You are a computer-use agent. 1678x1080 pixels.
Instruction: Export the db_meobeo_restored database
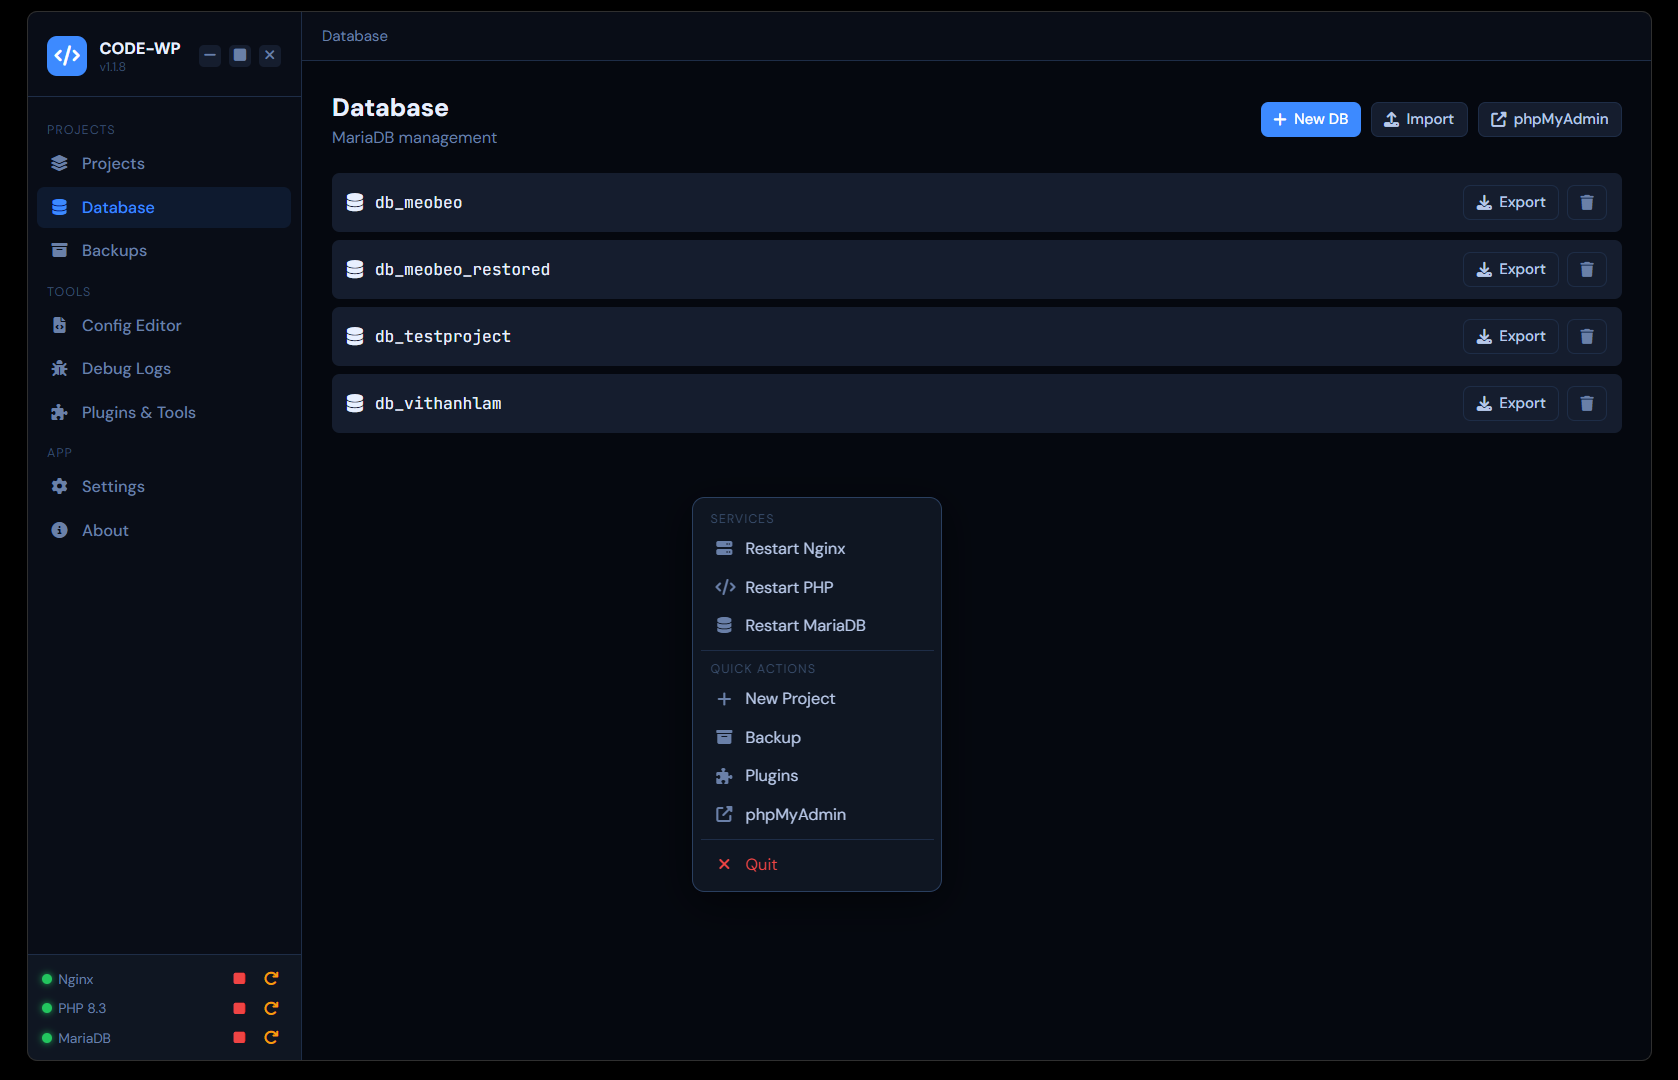1510,270
